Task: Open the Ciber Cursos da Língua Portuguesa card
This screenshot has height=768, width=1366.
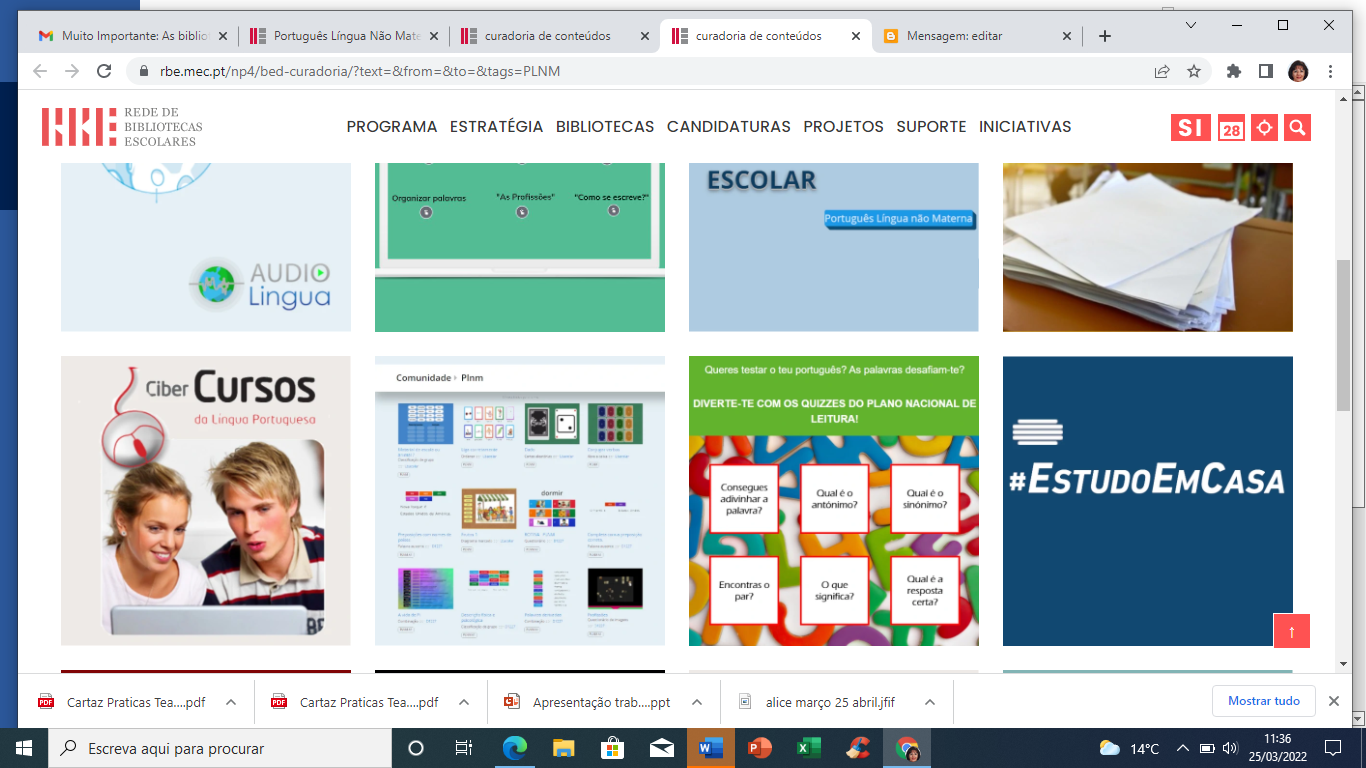Action: (206, 501)
